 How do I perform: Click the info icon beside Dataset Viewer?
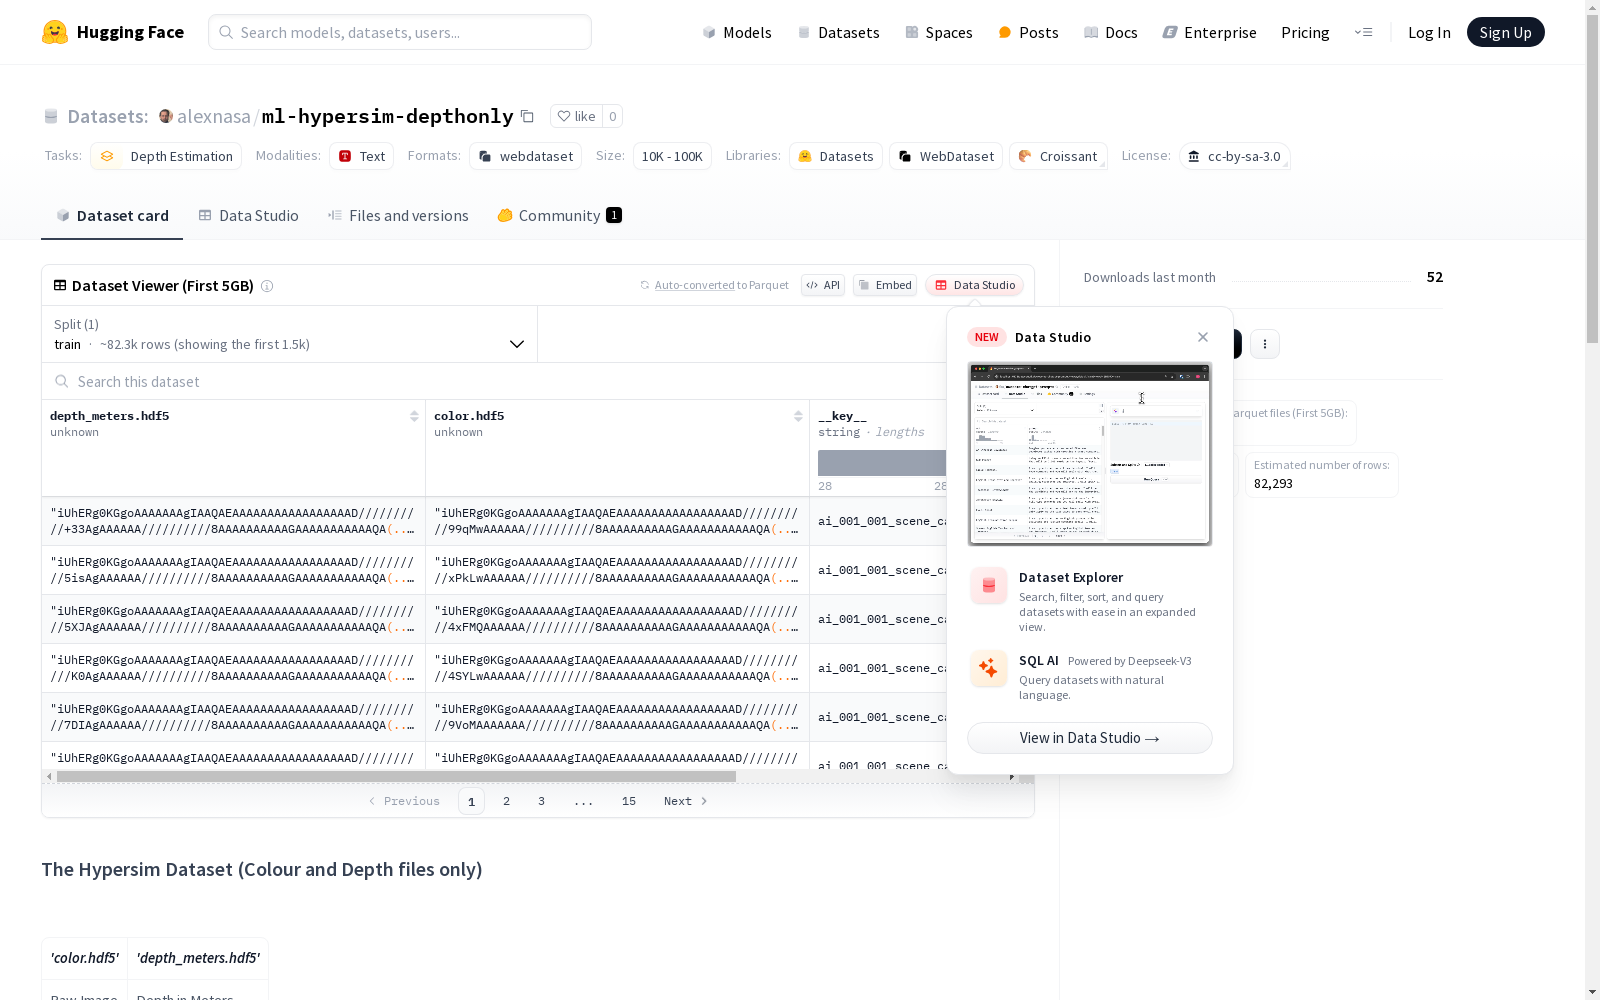[x=267, y=286]
